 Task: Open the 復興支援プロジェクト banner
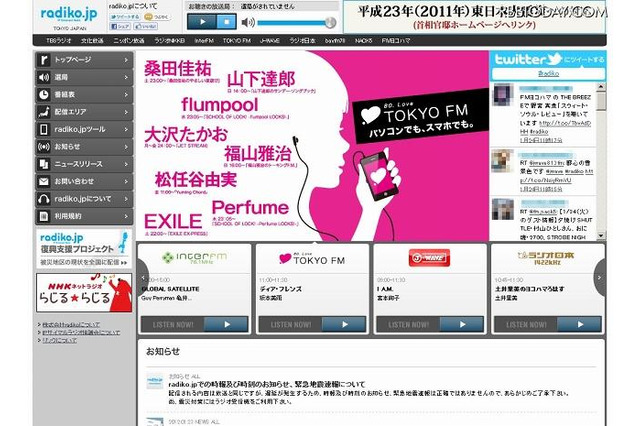(84, 248)
